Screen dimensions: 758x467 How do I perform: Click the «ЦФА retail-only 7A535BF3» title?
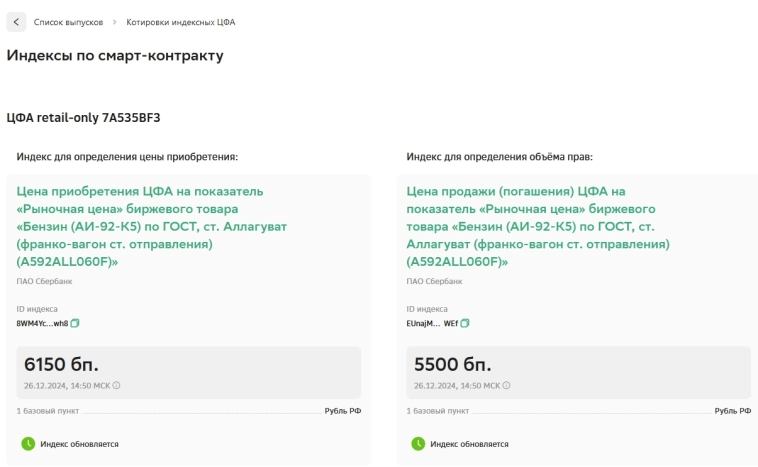tap(84, 118)
